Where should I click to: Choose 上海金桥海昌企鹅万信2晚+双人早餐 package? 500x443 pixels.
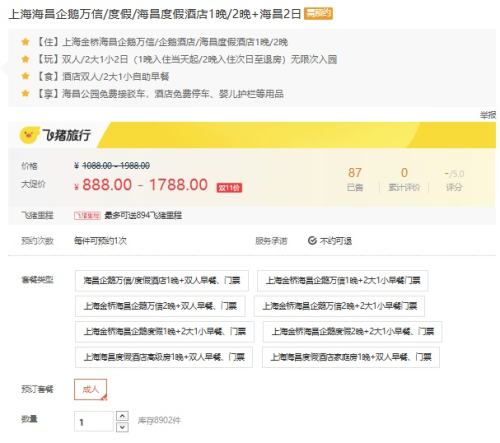tap(160, 306)
